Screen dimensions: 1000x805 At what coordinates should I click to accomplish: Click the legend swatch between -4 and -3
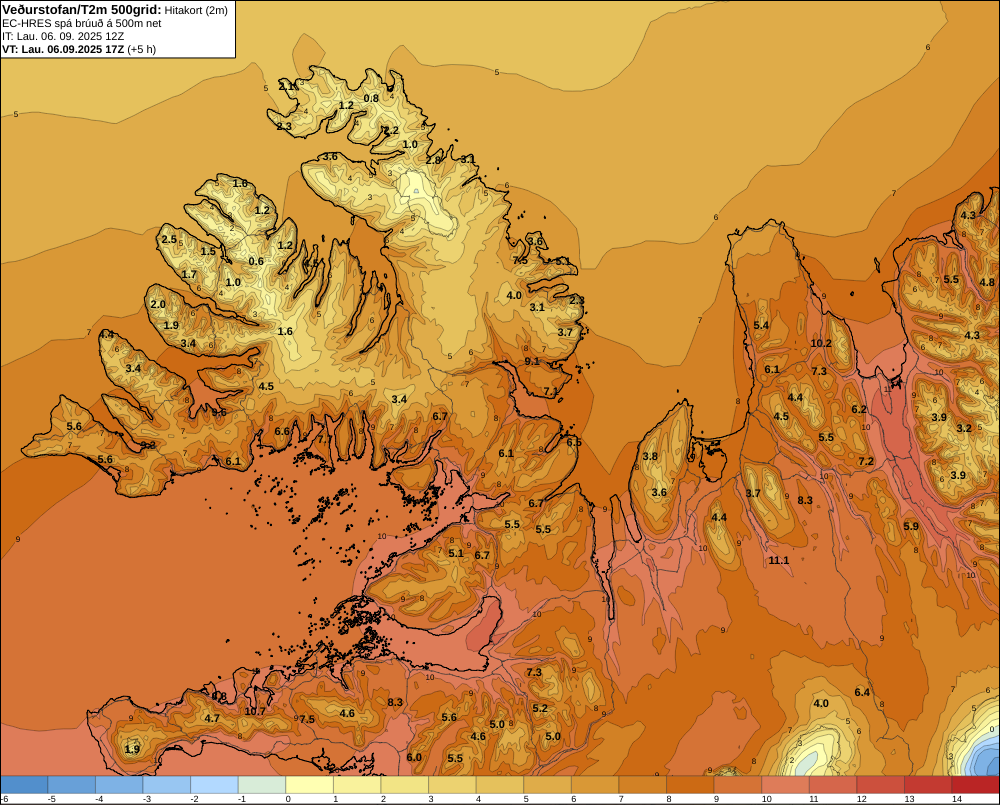pyautogui.click(x=119, y=785)
